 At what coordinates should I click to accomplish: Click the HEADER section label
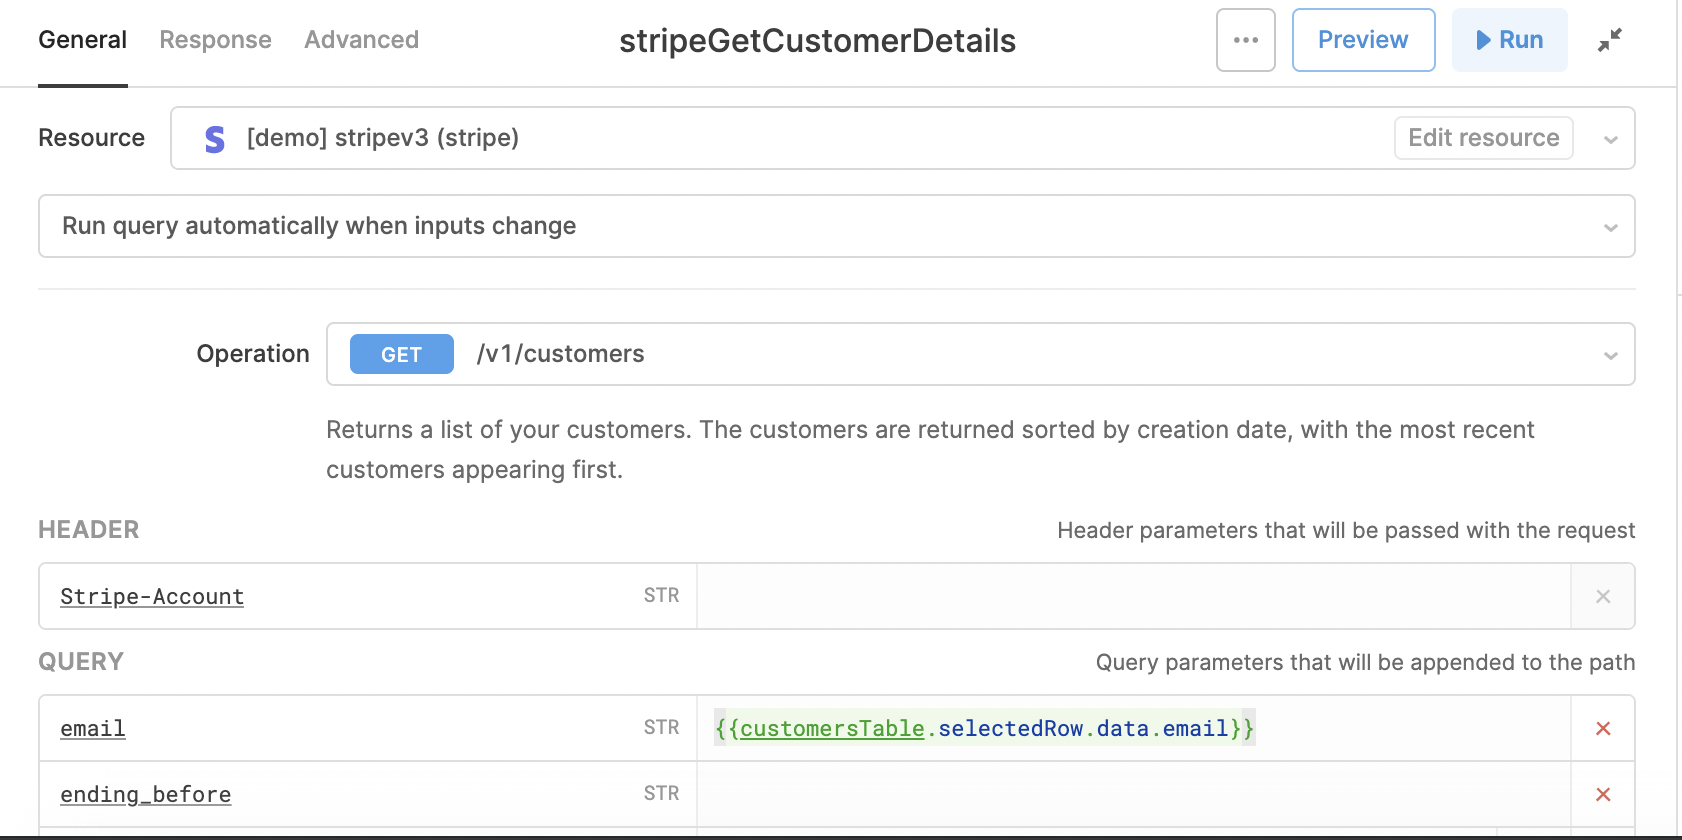[x=89, y=530]
